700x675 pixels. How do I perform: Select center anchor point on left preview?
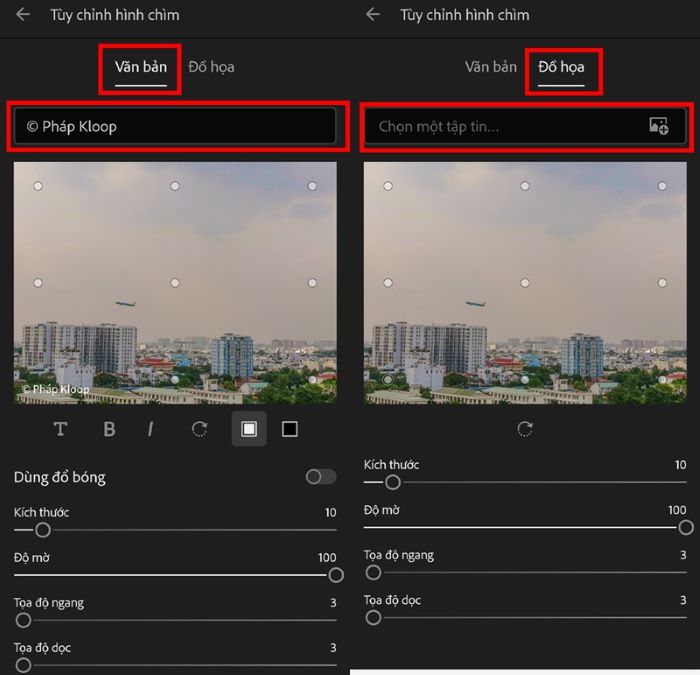pos(175,283)
